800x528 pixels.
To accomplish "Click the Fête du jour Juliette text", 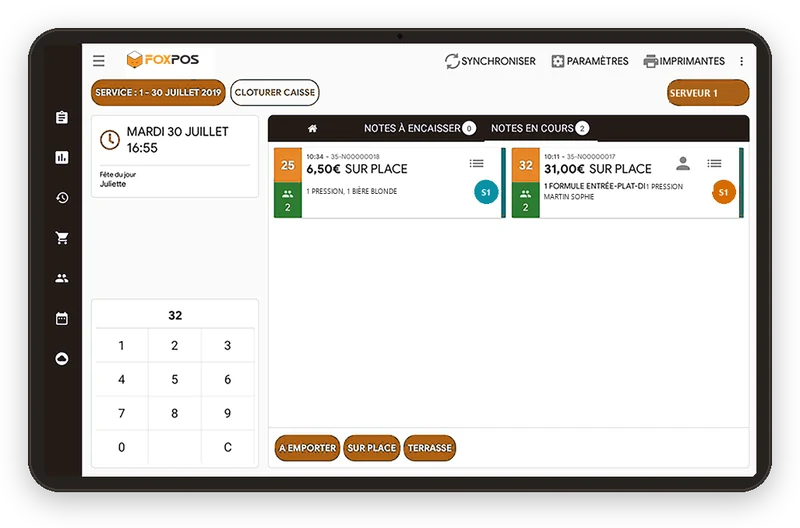I will pyautogui.click(x=118, y=179).
